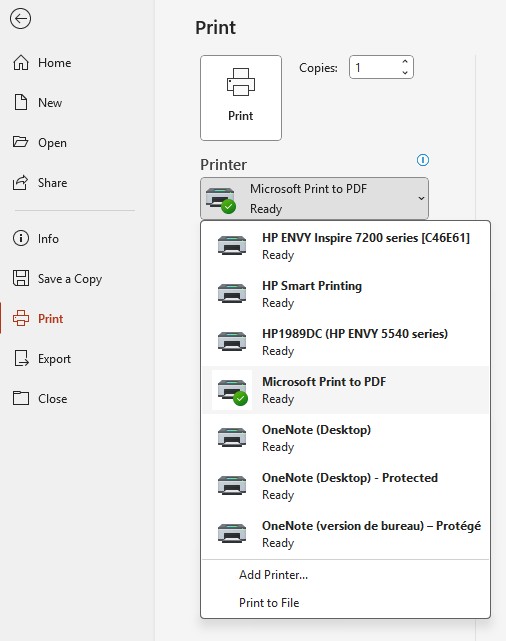Choose HP Smart Printing from the list

click(345, 294)
